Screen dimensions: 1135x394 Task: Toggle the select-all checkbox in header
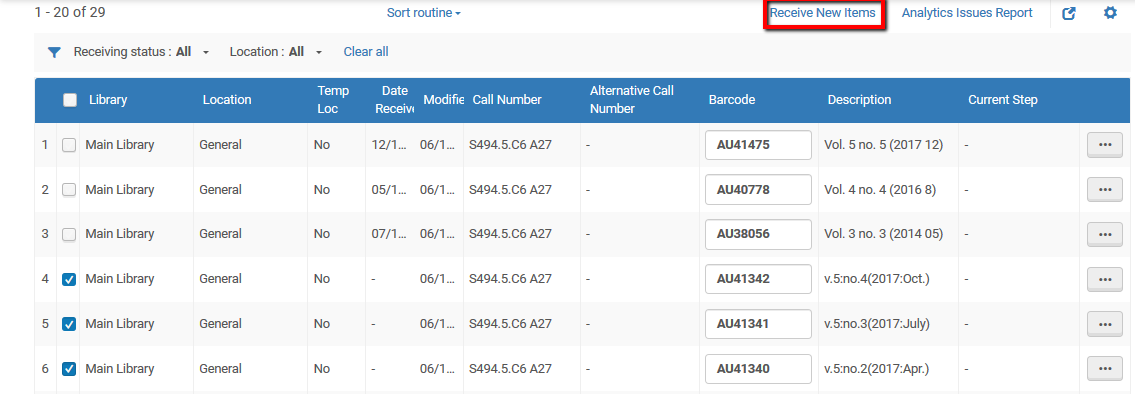click(70, 101)
